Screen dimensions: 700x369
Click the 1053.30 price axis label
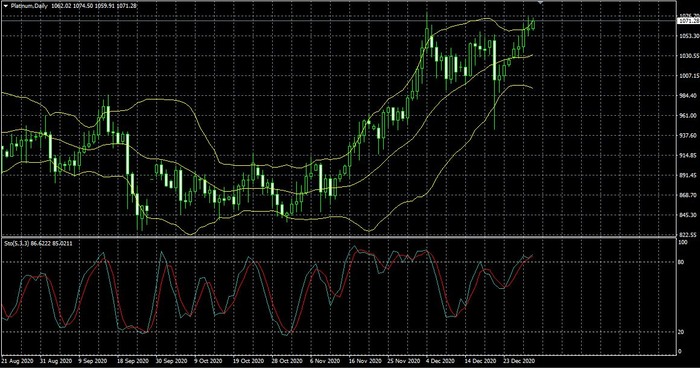[x=689, y=36]
